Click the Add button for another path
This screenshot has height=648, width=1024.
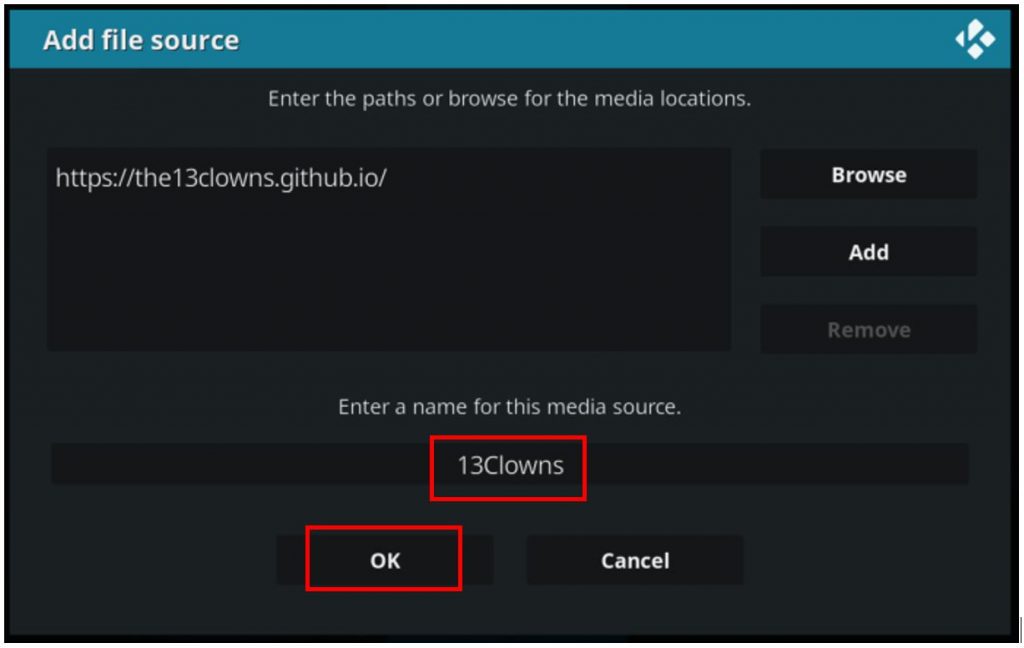869,251
